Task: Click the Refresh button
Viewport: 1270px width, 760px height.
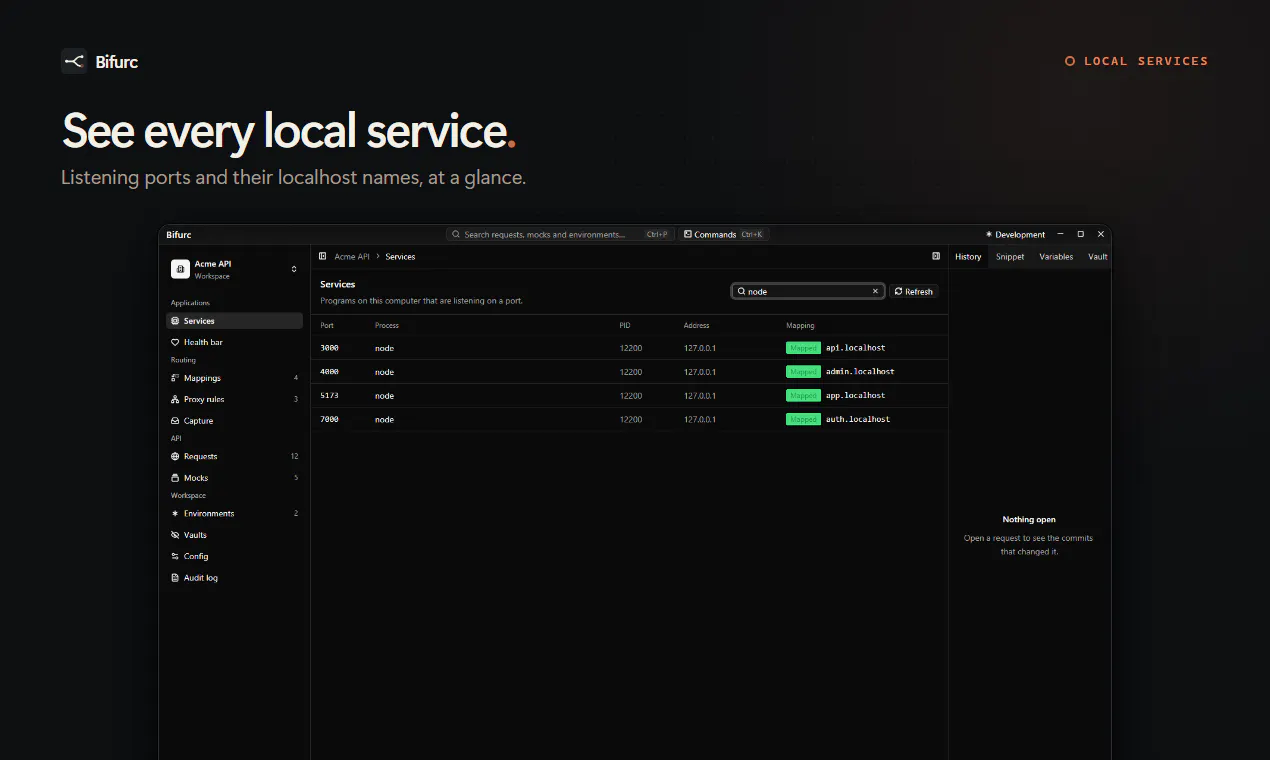Action: click(914, 291)
